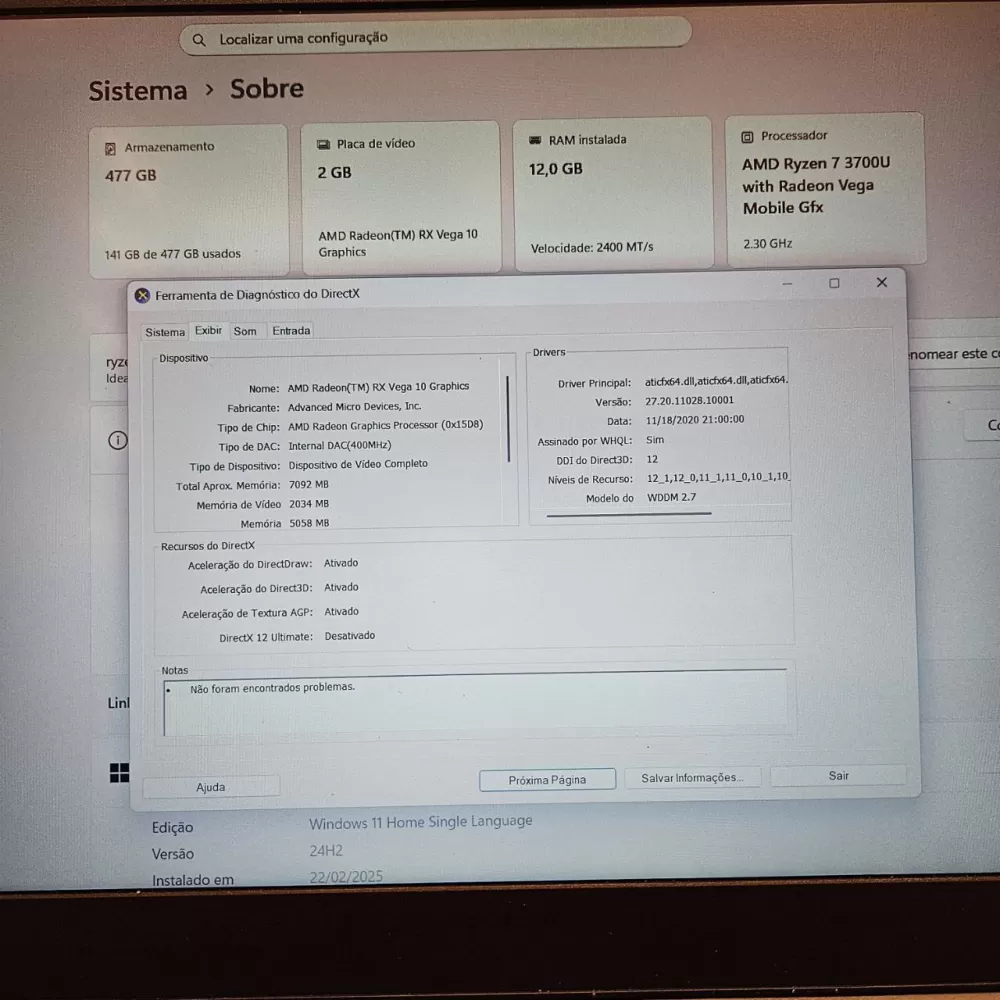The width and height of the screenshot is (1000, 1000).
Task: Select driver file 'aticfx64.dll' value
Action: point(716,380)
